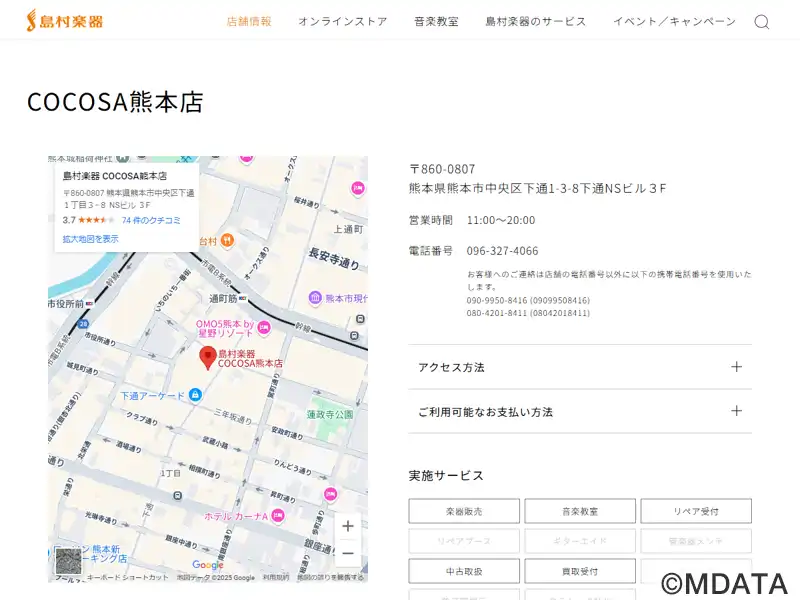The height and width of the screenshot is (600, 800).
Task: Click the mobile number 080-4201-8411
Action: tap(528, 313)
